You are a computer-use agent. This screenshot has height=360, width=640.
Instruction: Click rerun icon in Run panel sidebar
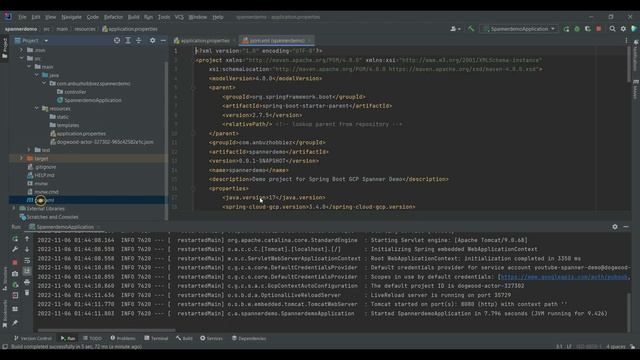(15, 239)
